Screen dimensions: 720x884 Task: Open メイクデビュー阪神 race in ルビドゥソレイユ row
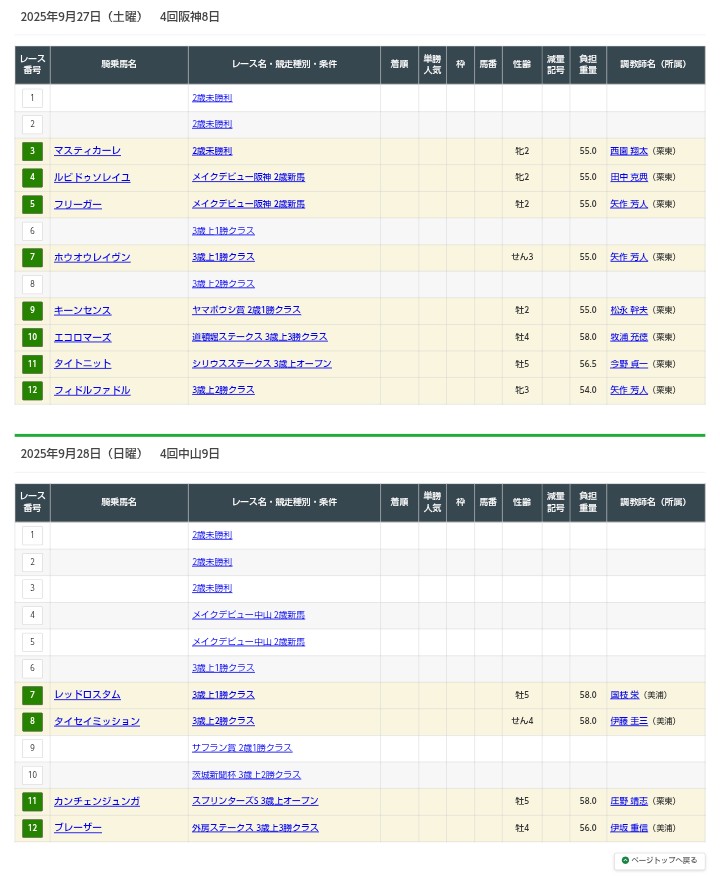248,177
